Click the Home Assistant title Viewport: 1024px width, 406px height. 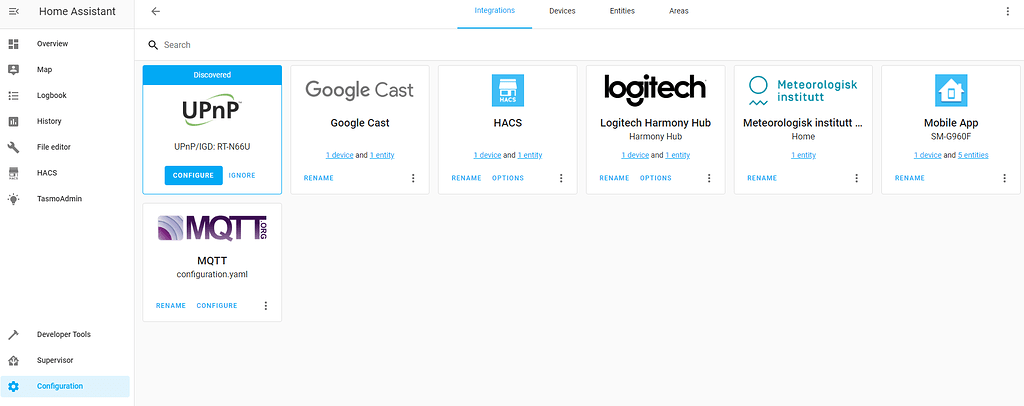click(77, 11)
